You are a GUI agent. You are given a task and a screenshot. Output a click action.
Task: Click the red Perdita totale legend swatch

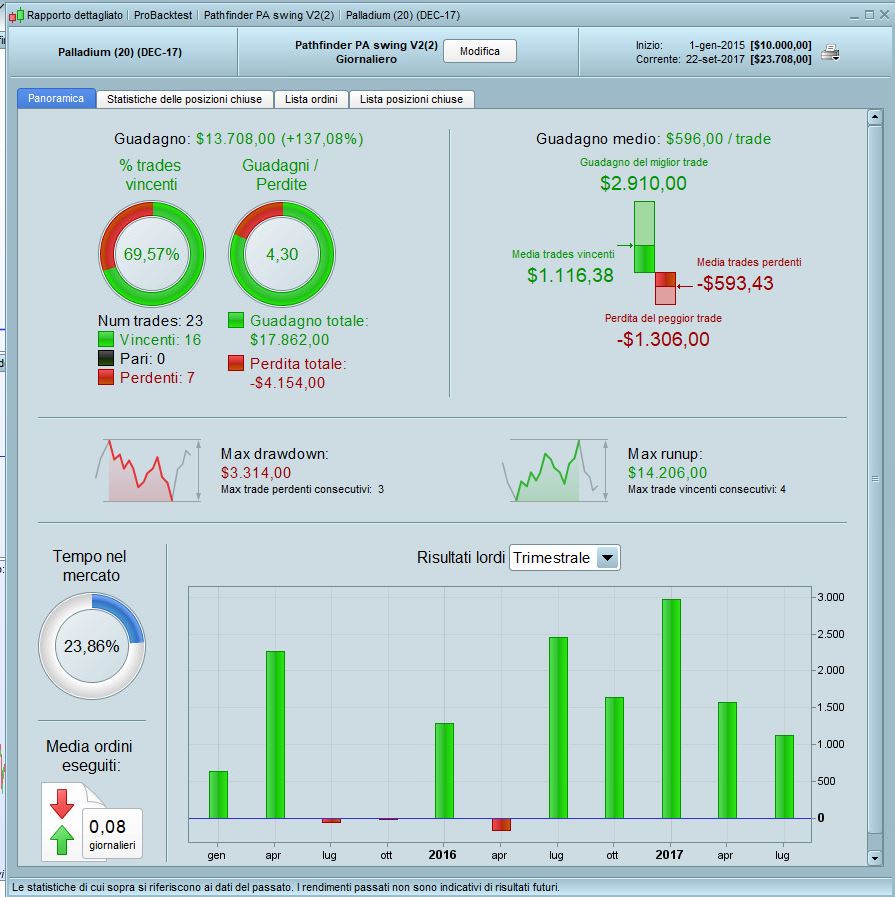coord(236,363)
